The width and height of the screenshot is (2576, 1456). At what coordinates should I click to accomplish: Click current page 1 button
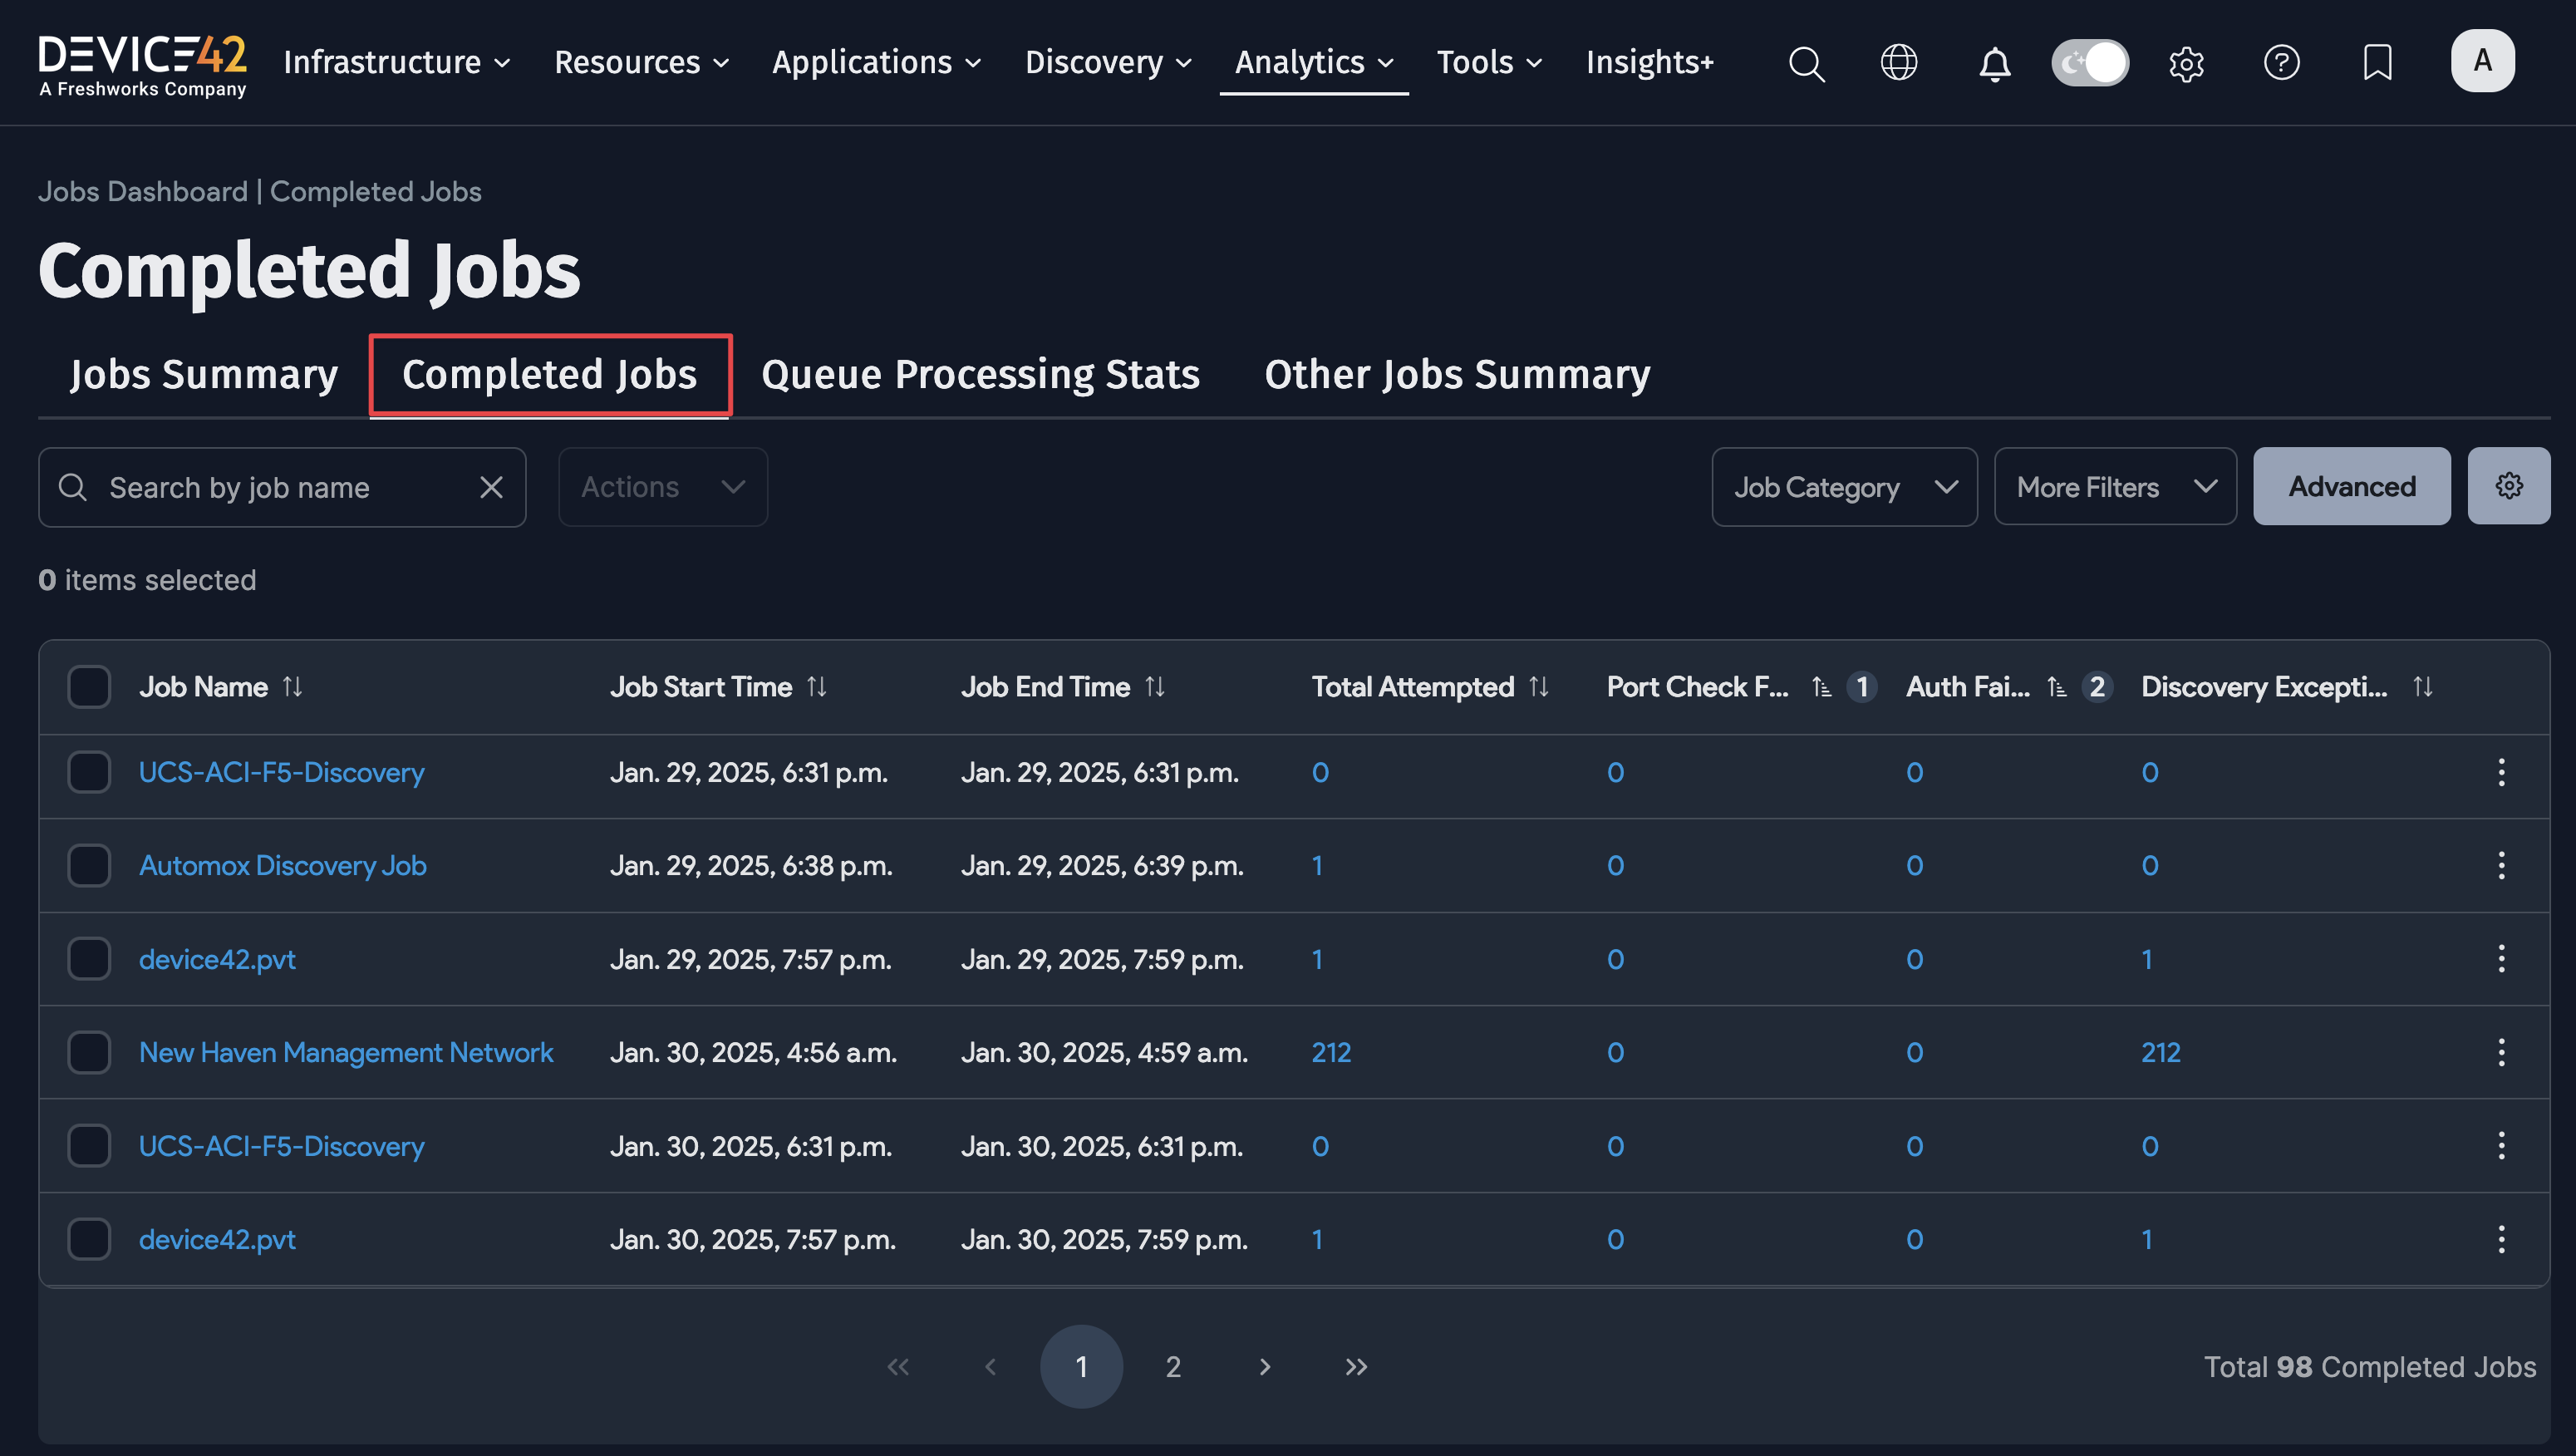(x=1081, y=1366)
